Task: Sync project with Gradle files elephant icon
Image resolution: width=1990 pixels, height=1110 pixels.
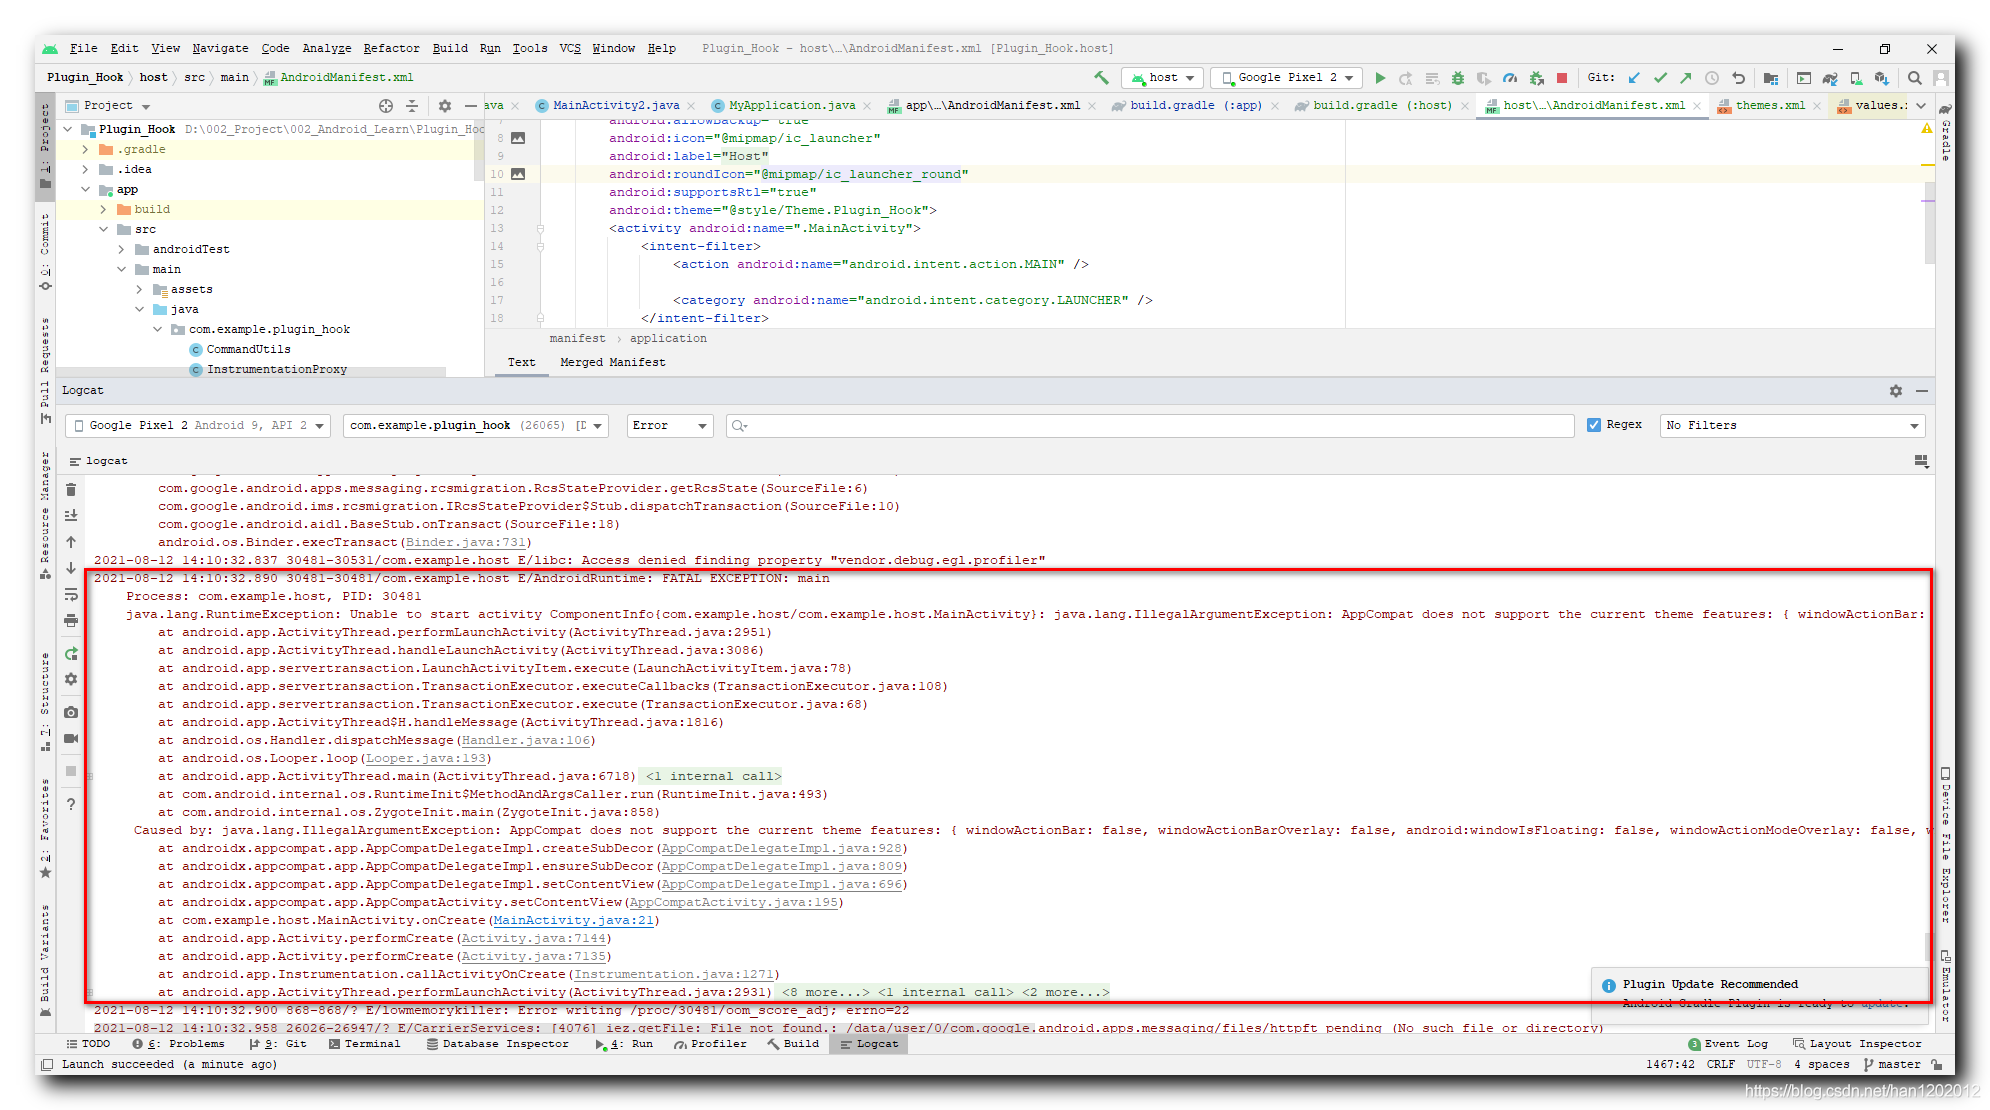Action: coord(1829,78)
